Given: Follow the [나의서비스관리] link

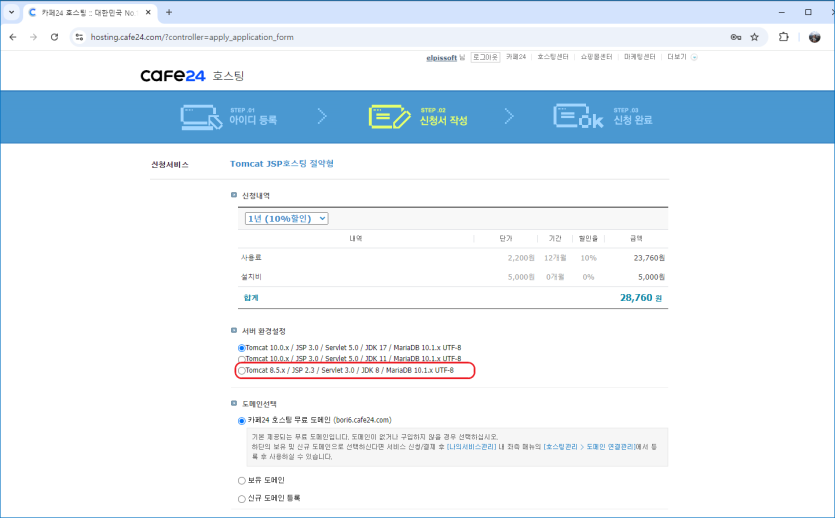Looking at the screenshot, I should [x=471, y=447].
